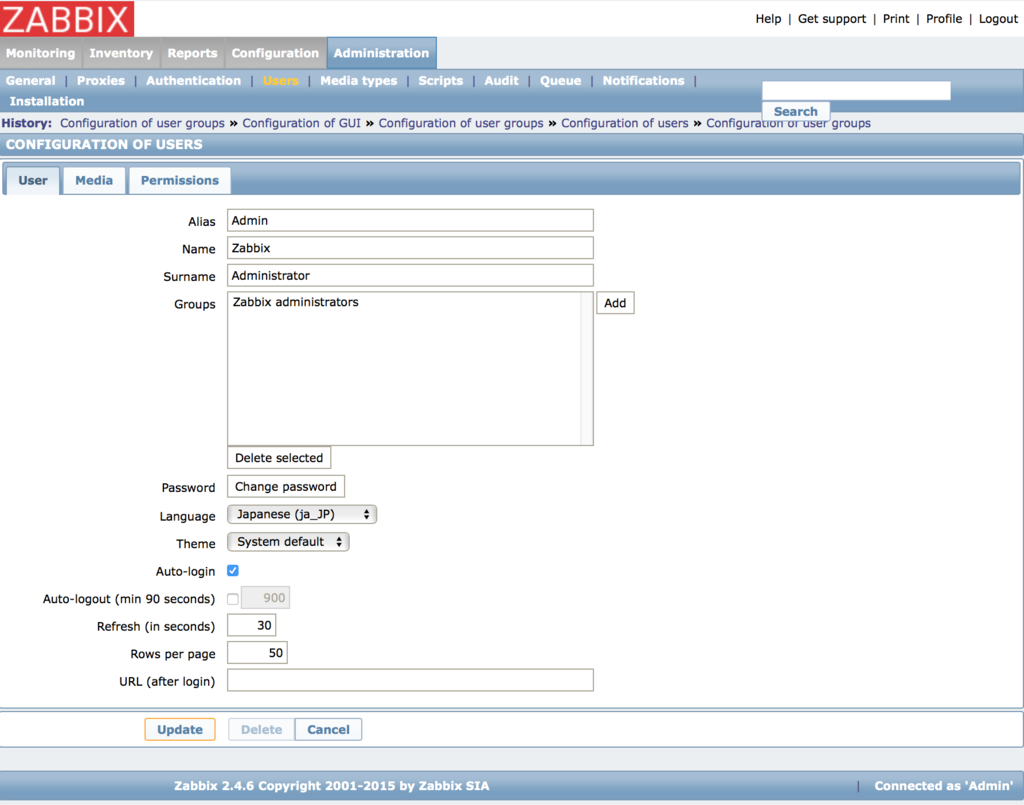The height and width of the screenshot is (805, 1024).
Task: Click the Search button
Action: (795, 112)
